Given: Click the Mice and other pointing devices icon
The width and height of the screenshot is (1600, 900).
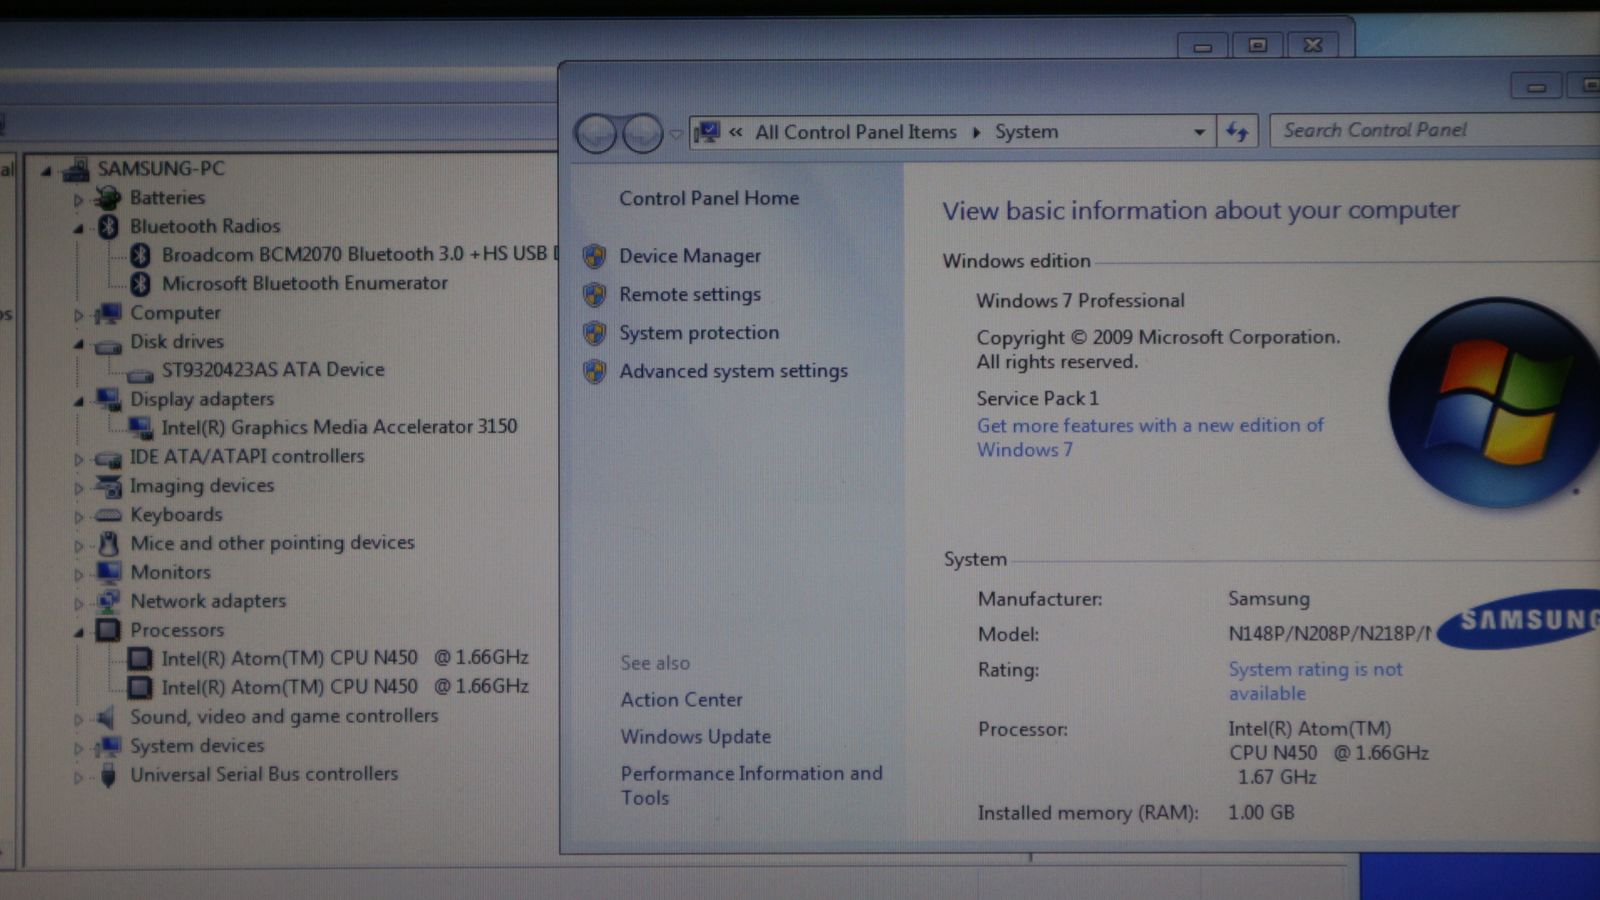Looking at the screenshot, I should click(108, 544).
